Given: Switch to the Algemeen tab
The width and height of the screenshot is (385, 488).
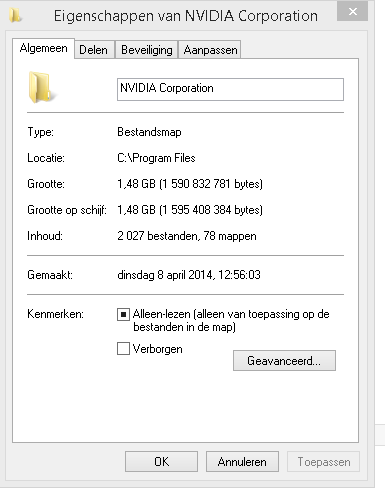Looking at the screenshot, I should click(x=44, y=49).
